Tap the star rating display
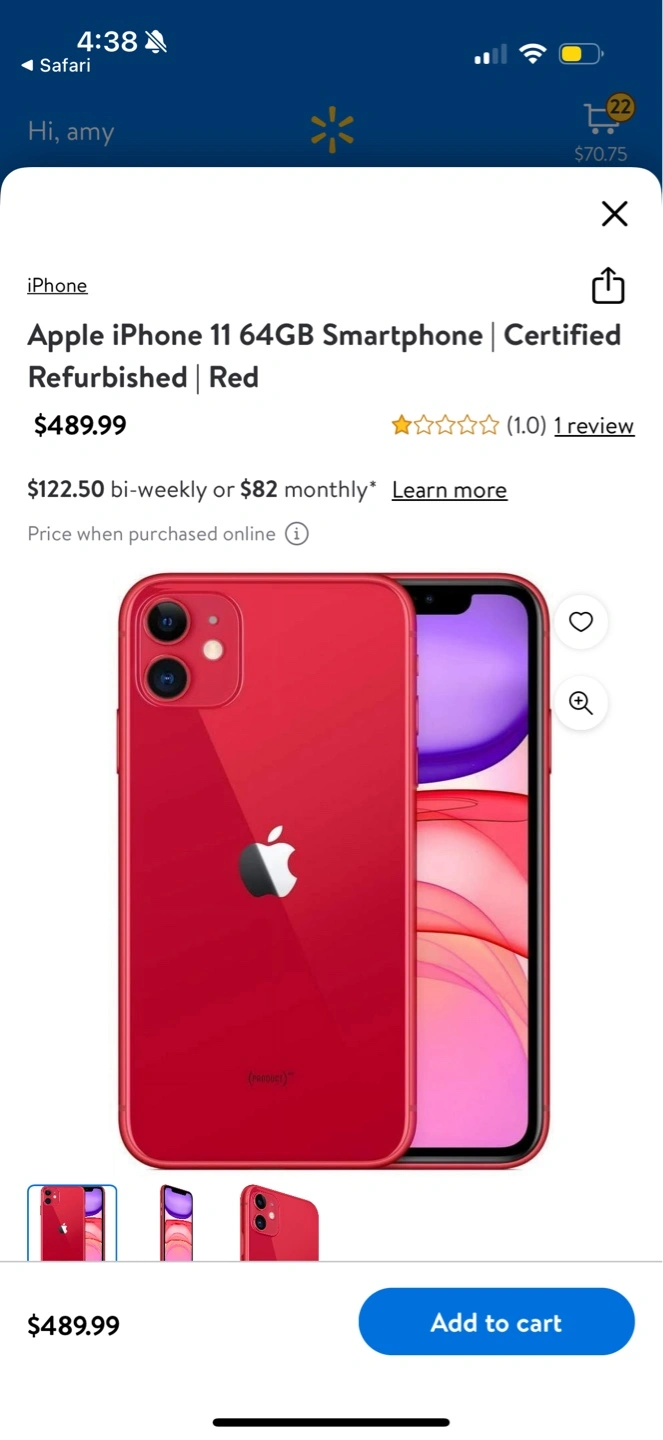Image resolution: width=663 pixels, height=1440 pixels. coord(445,426)
